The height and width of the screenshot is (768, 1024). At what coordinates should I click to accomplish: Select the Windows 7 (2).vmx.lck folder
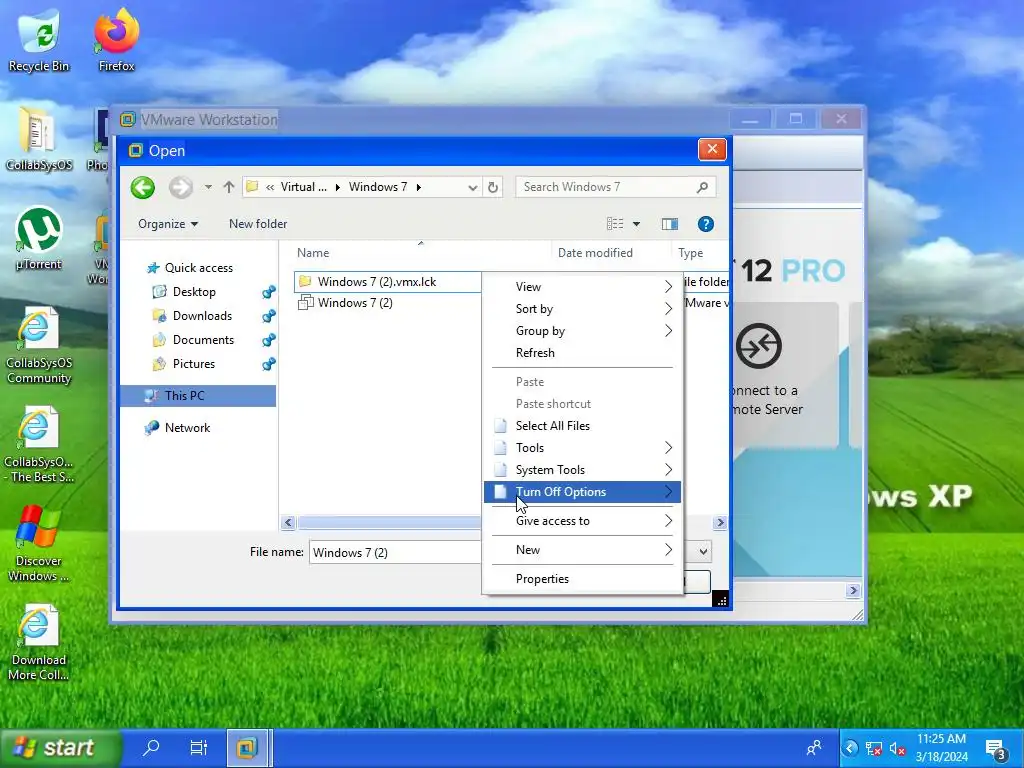(377, 282)
